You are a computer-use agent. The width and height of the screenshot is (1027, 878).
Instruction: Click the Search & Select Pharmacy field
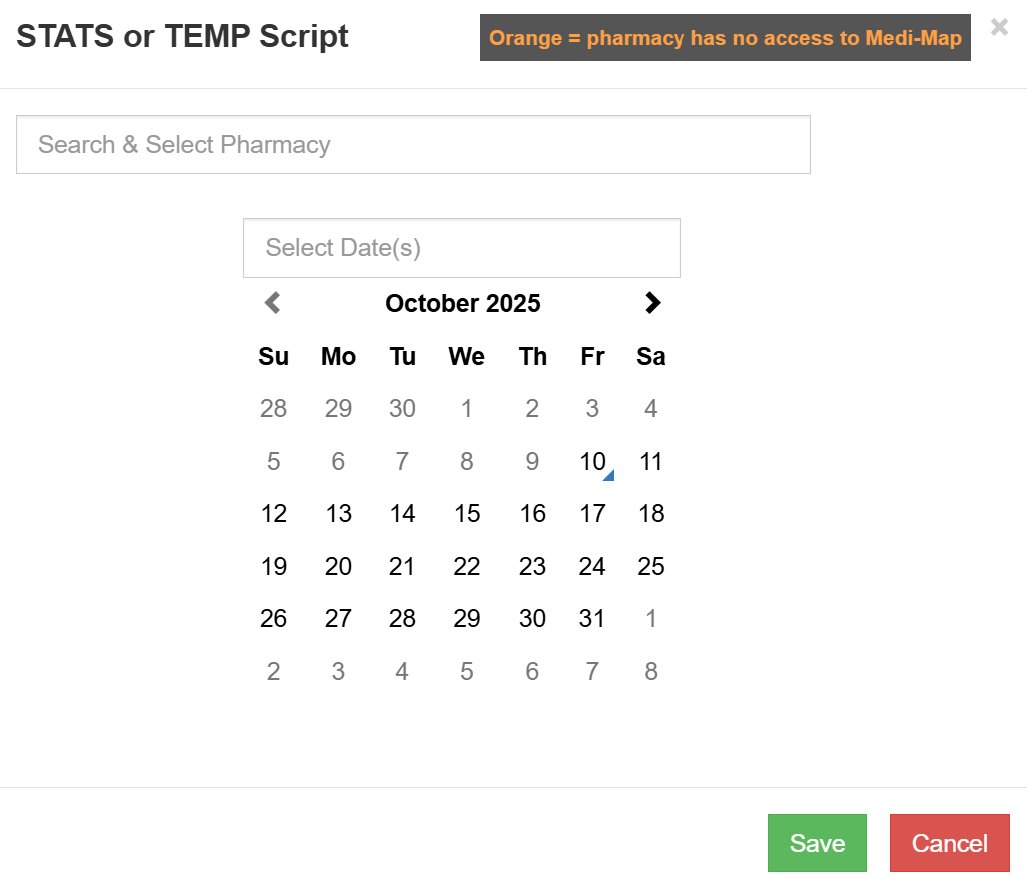coord(413,145)
